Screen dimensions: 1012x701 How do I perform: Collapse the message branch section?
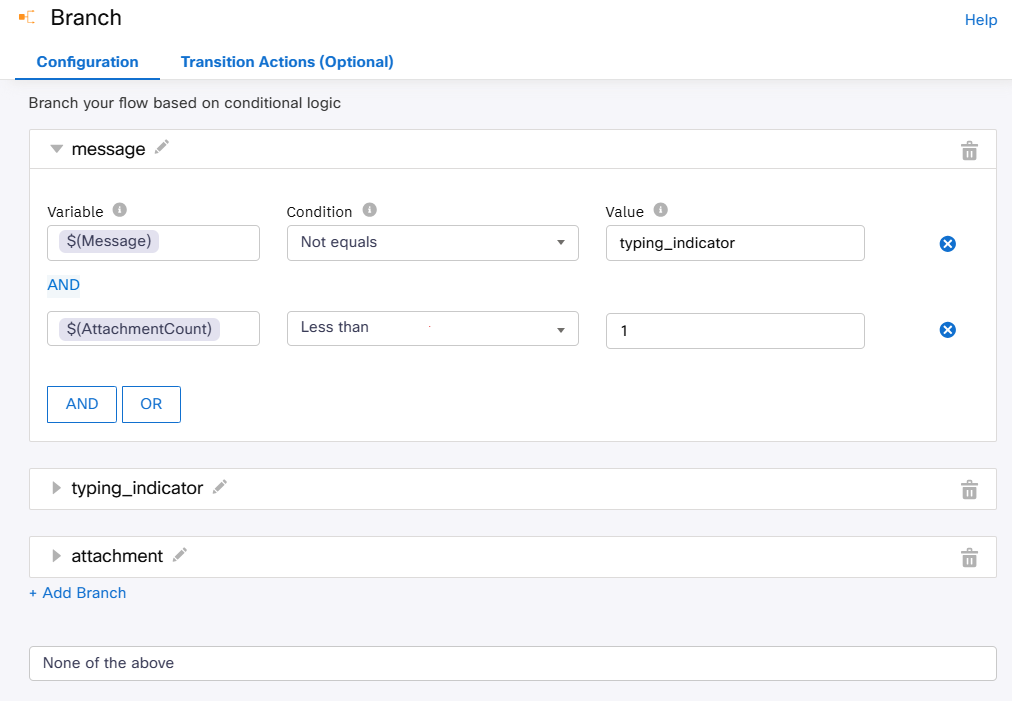coord(57,149)
